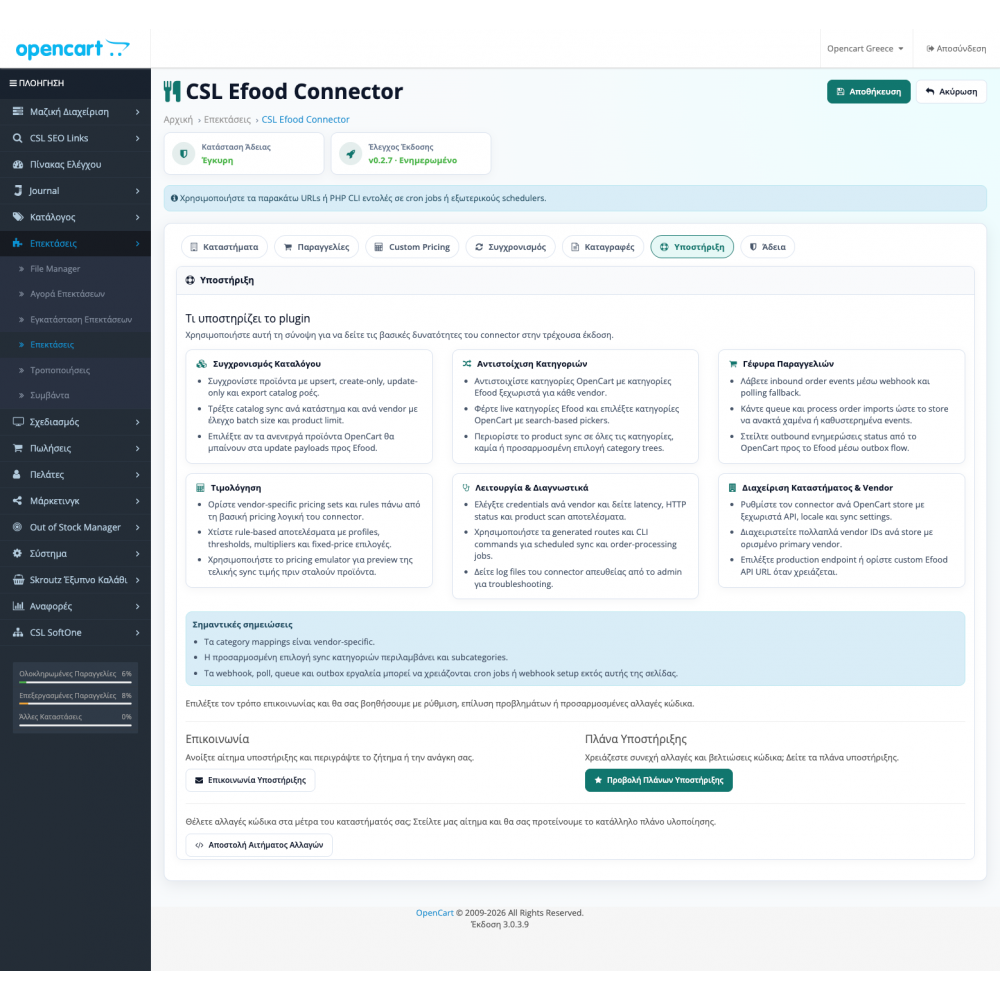Image resolution: width=1000 pixels, height=1000 pixels.
Task: Select the Υποστήριξη tab
Action: tap(692, 247)
